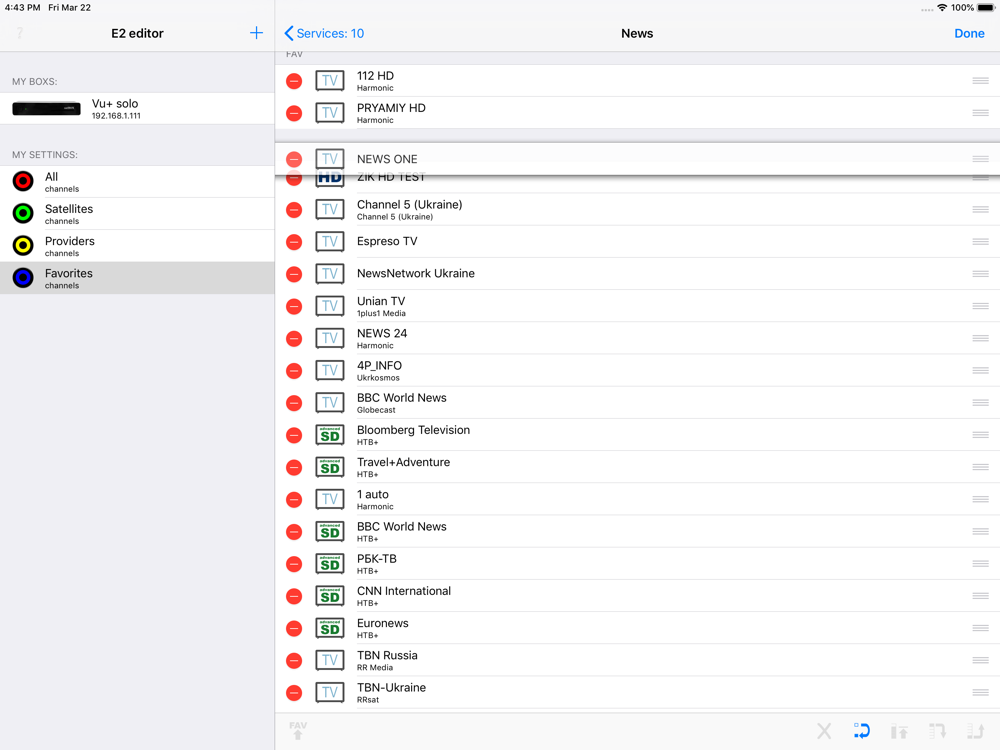Screen dimensions: 1000x750
Task: Select the 4P_INFO channel name
Action: [x=379, y=365]
